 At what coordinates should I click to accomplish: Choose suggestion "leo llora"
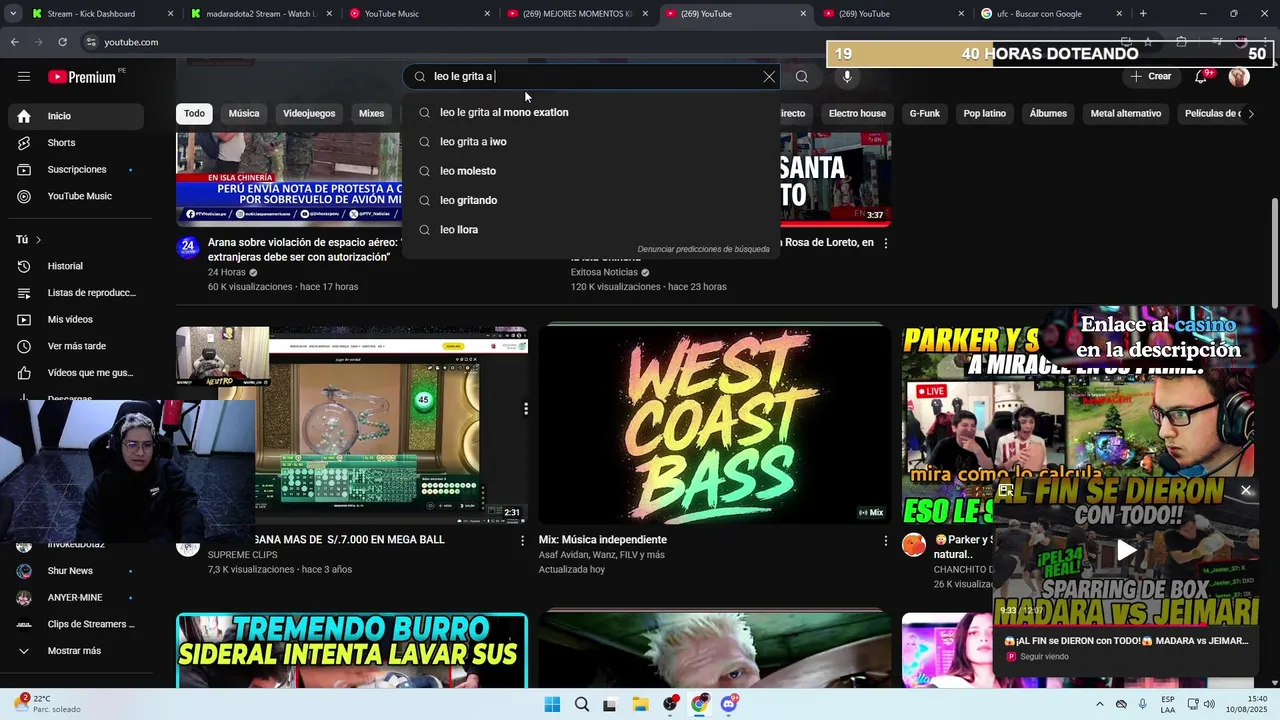pyautogui.click(x=590, y=230)
